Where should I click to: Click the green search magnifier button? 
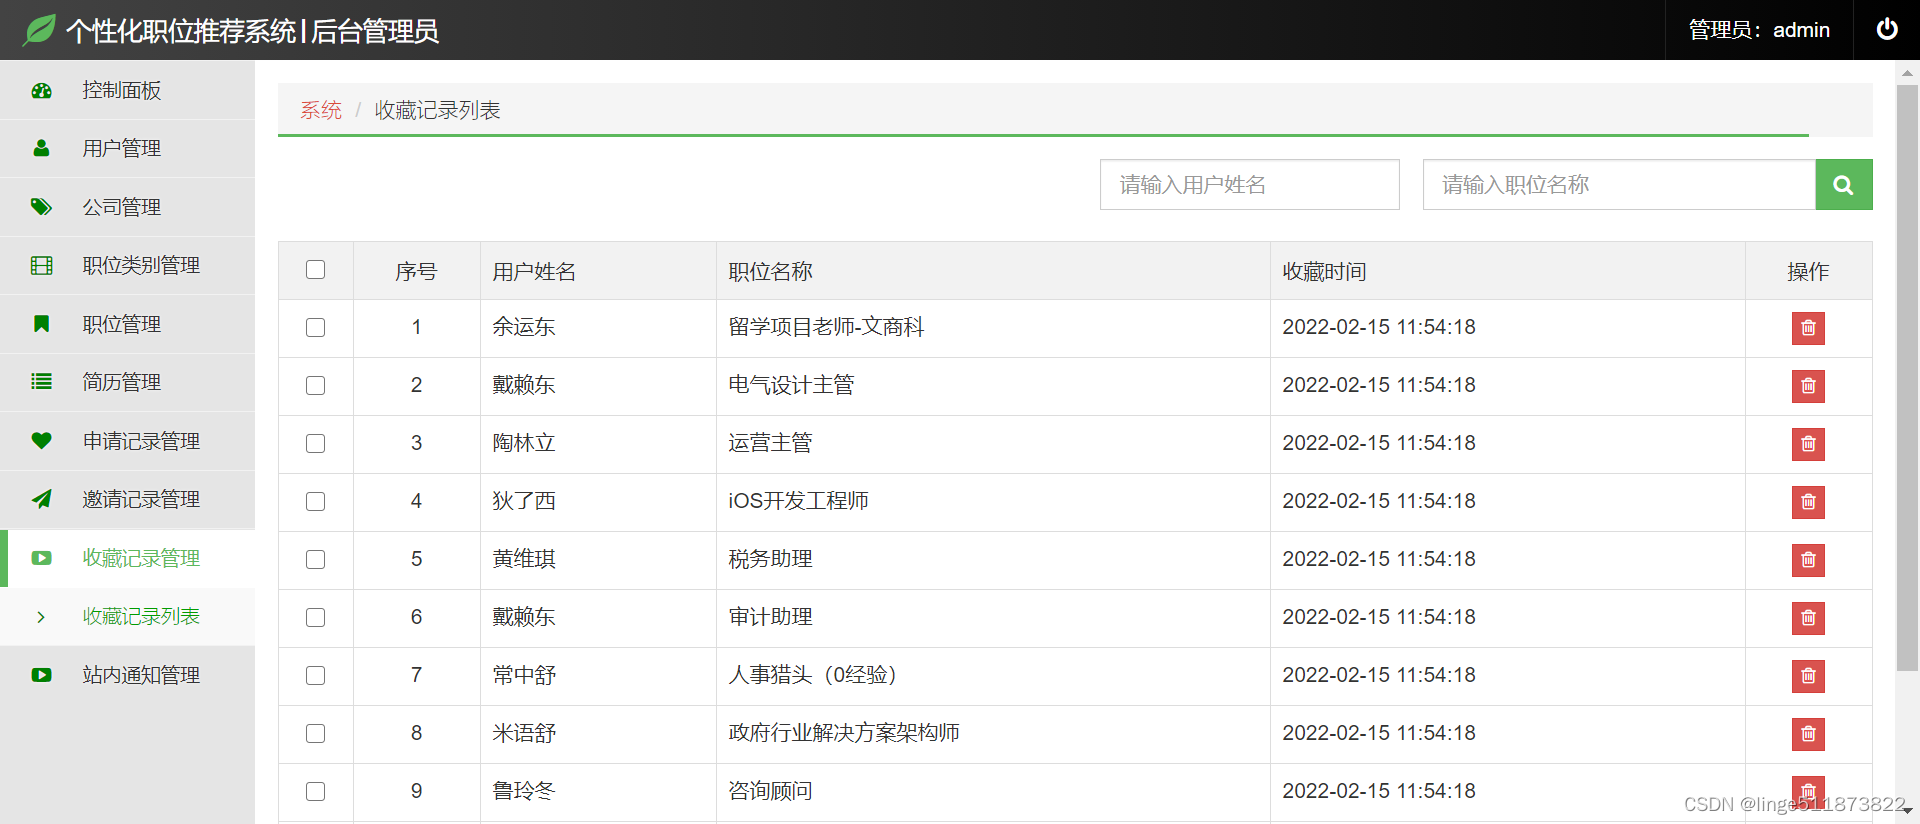tap(1844, 185)
